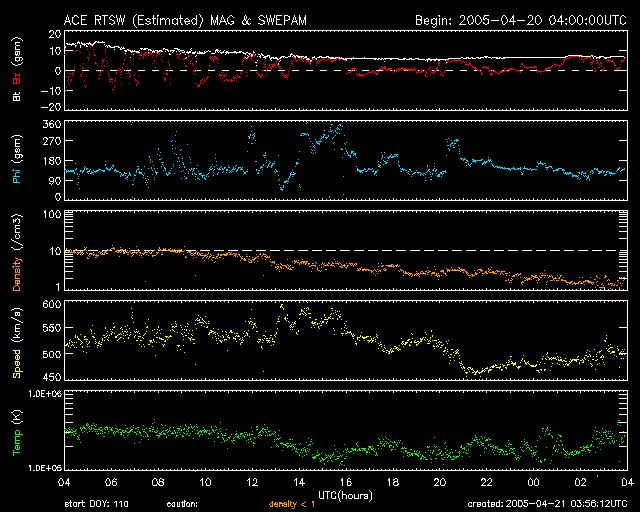The image size is (640, 512).
Task: Click the '(/cm3)' unit label
Action: (x=17, y=232)
